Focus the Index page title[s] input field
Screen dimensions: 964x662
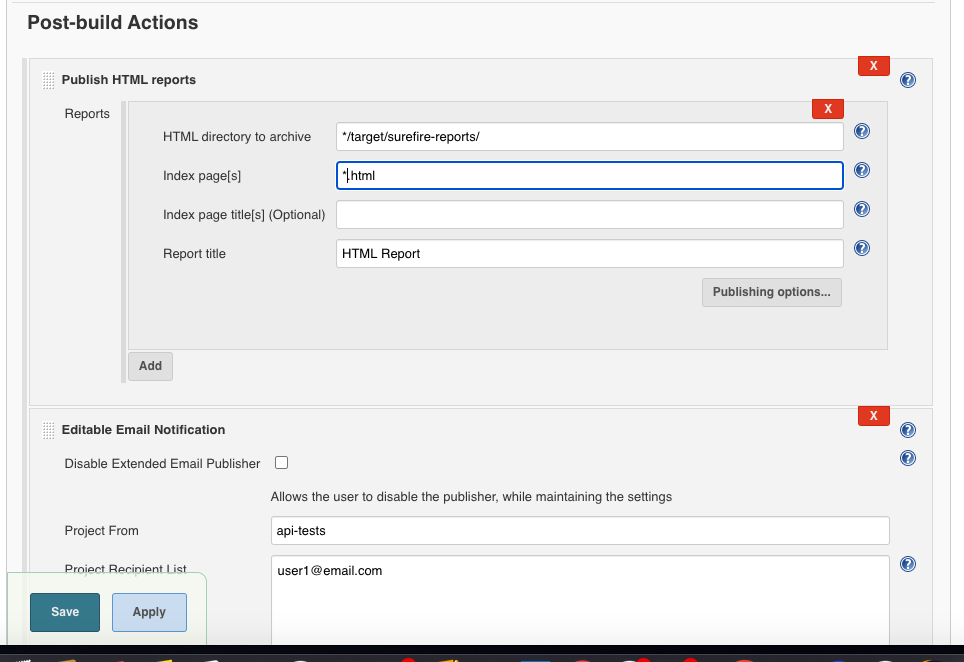pos(590,215)
